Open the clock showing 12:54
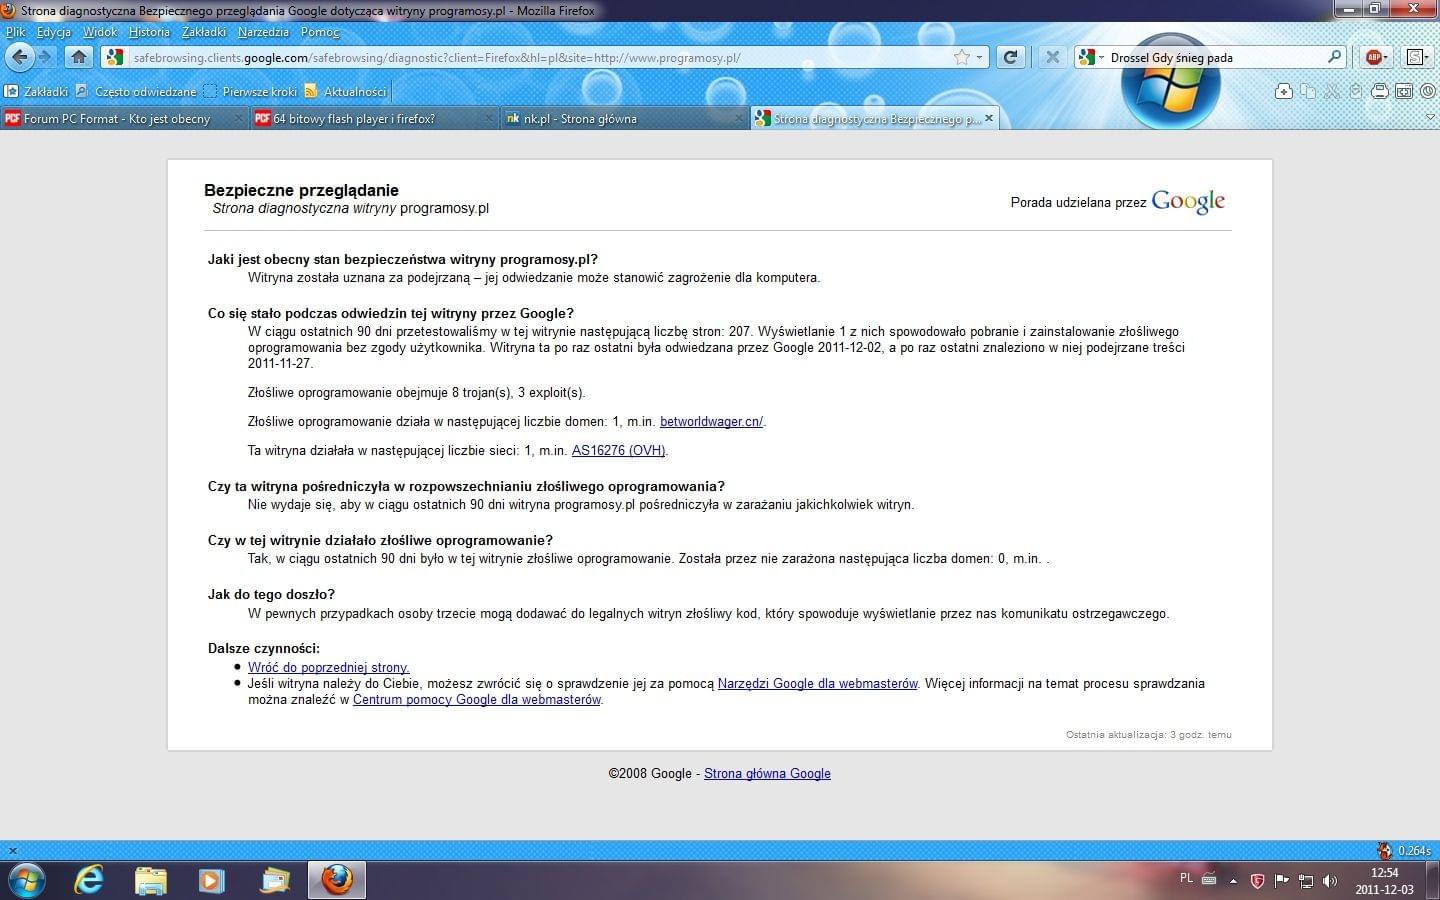 pos(1385,881)
